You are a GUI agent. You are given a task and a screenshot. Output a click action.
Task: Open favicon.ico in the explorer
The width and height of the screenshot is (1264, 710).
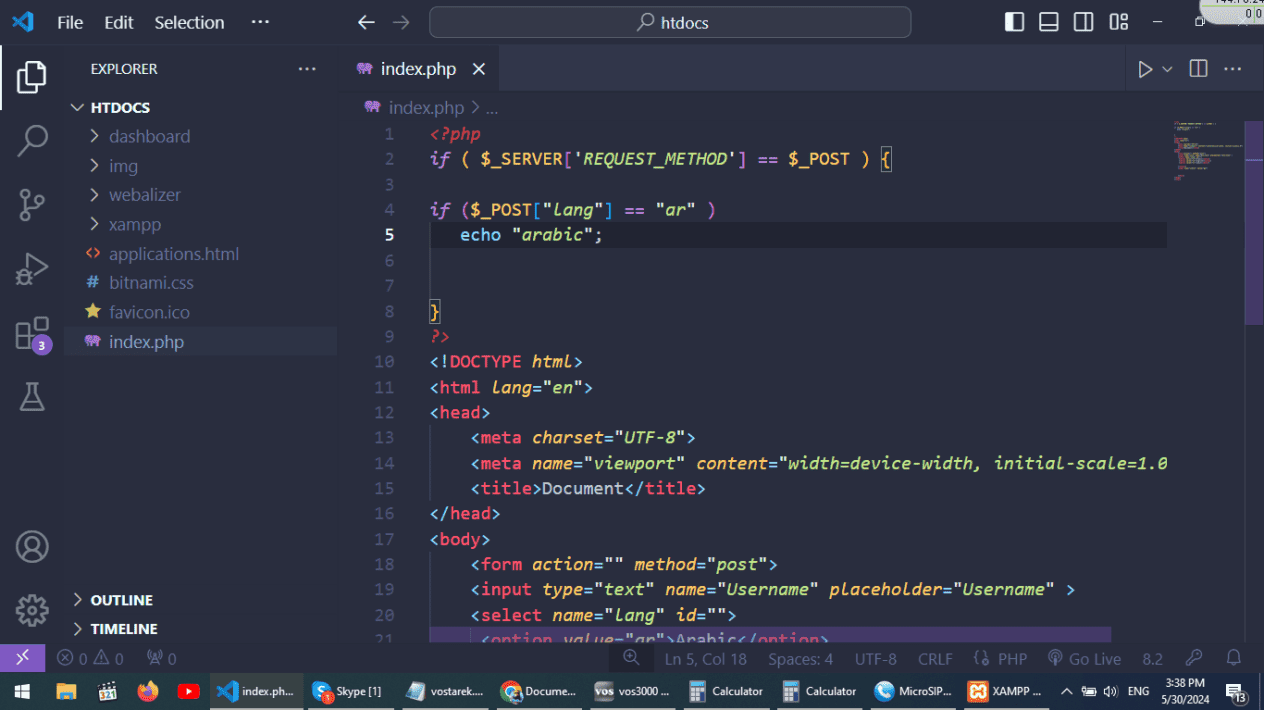pos(200,312)
